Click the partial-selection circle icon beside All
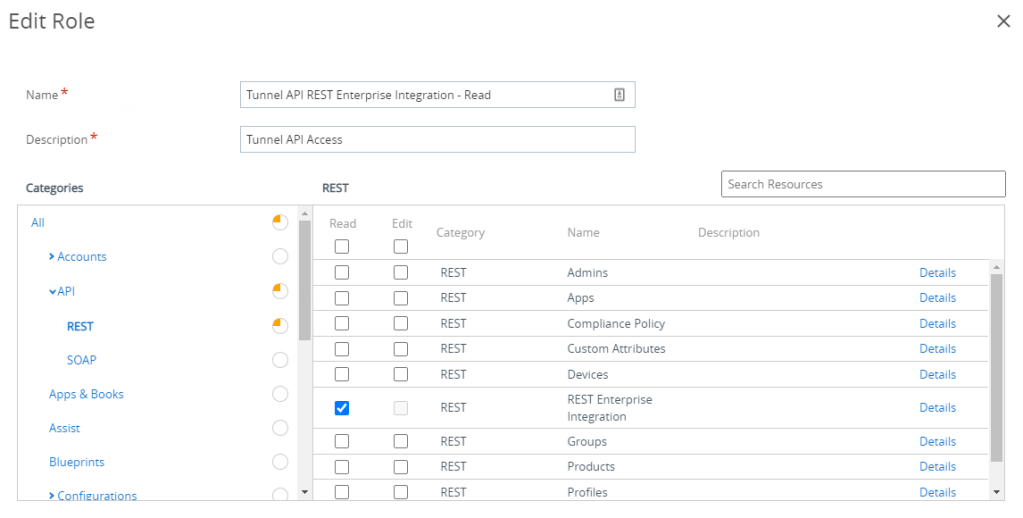This screenshot has width=1023, height=518. pos(280,222)
